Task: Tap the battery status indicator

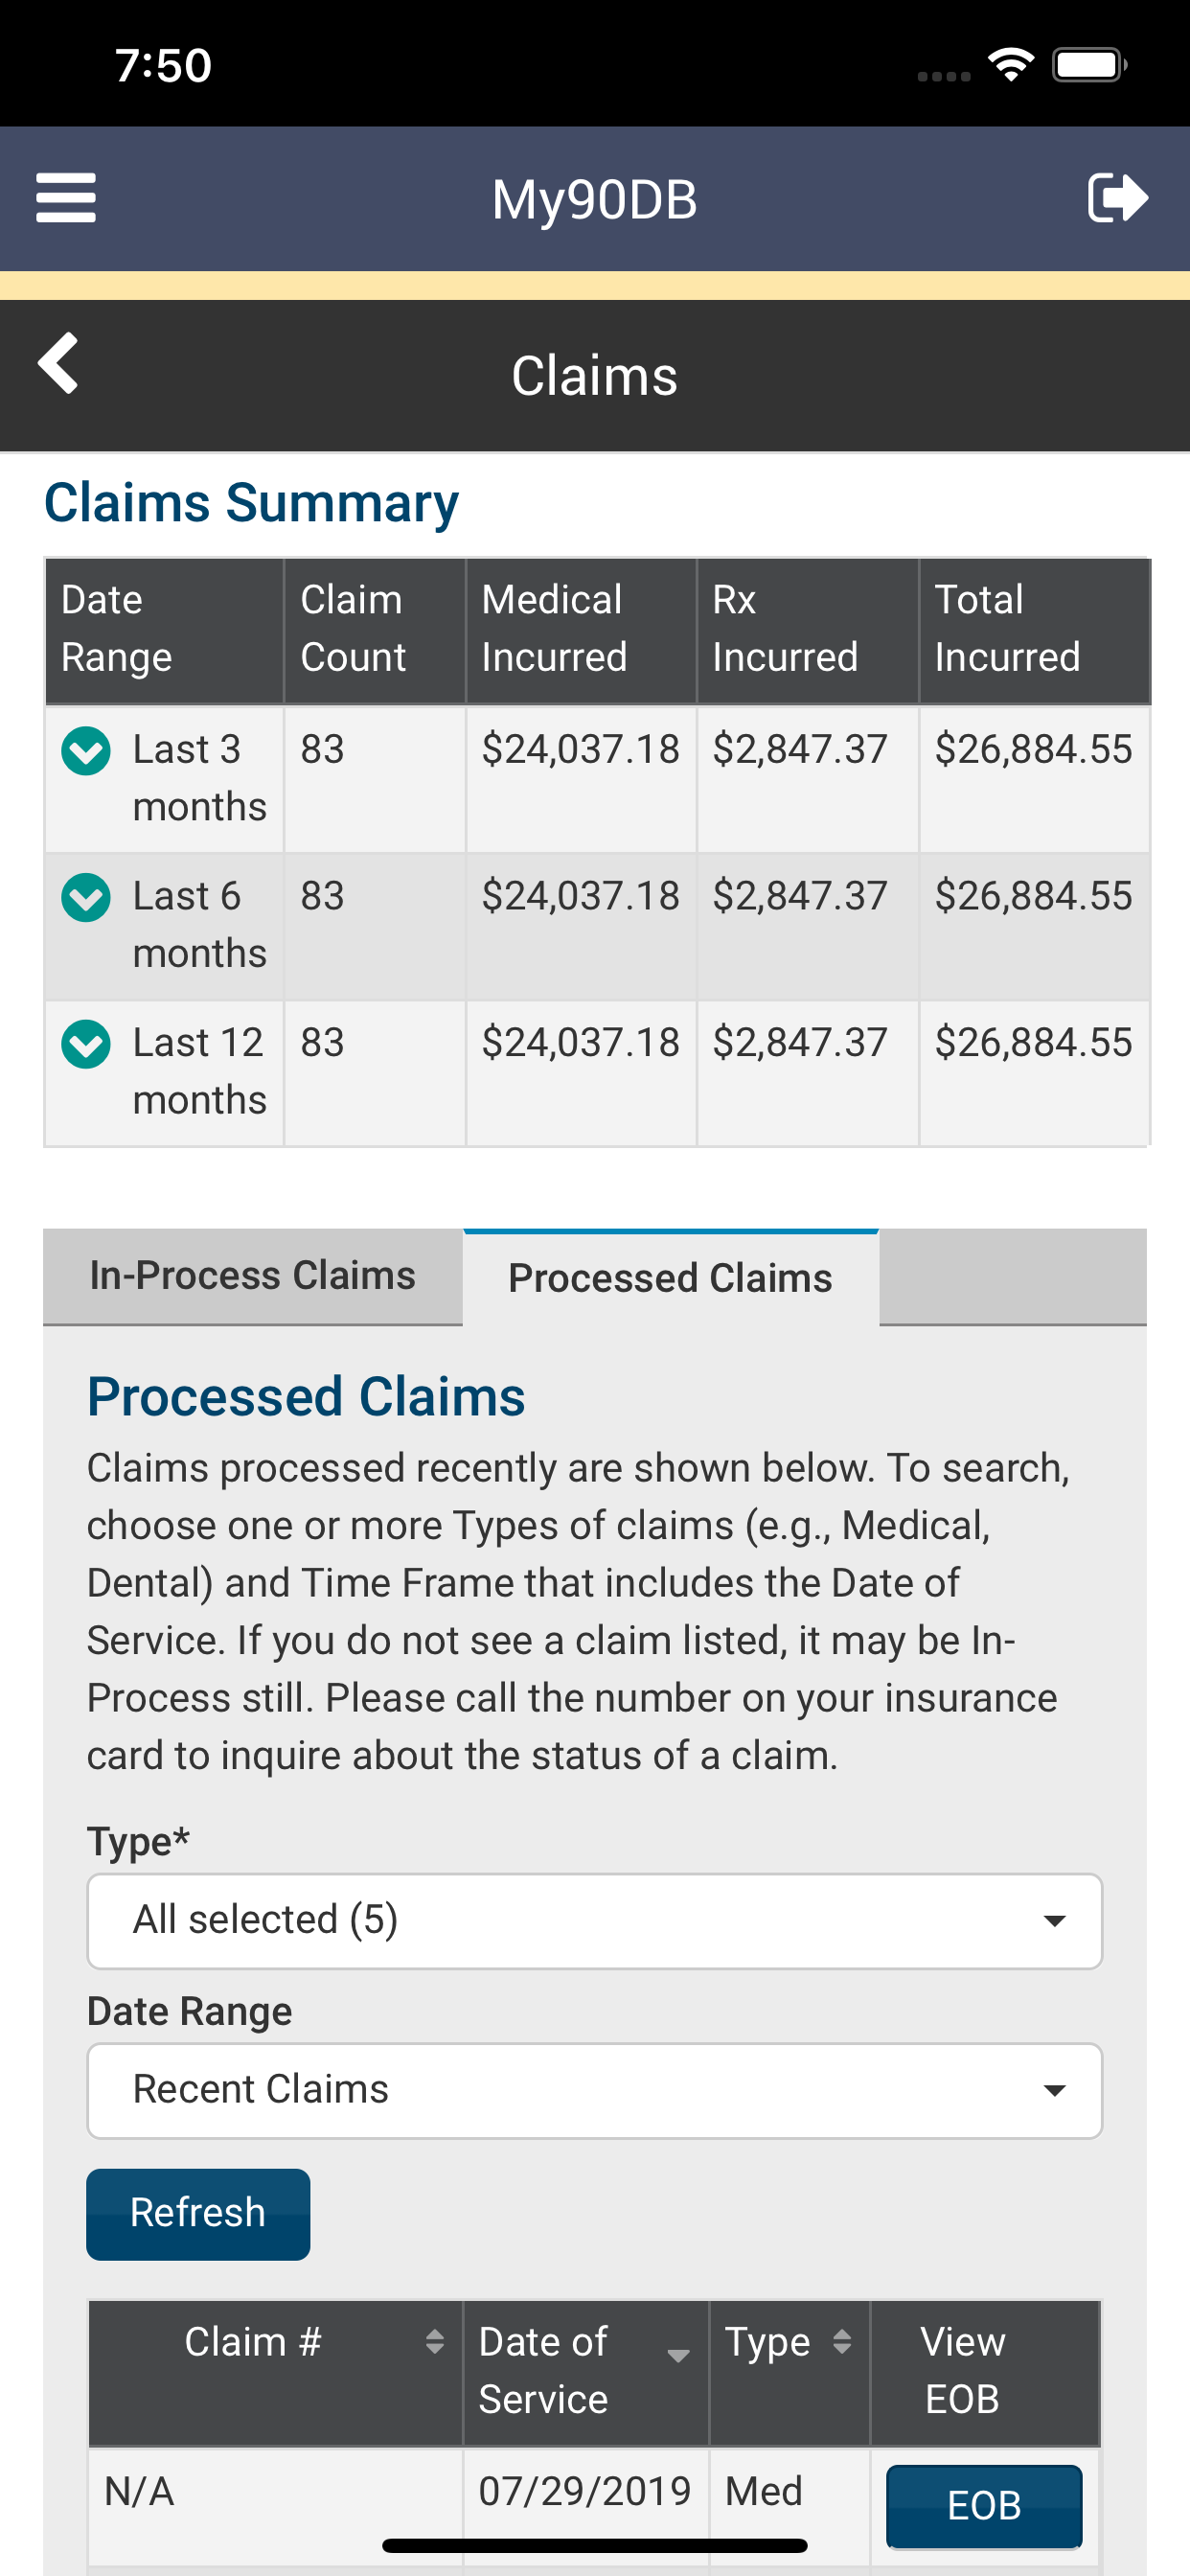Action: pyautogui.click(x=1090, y=65)
